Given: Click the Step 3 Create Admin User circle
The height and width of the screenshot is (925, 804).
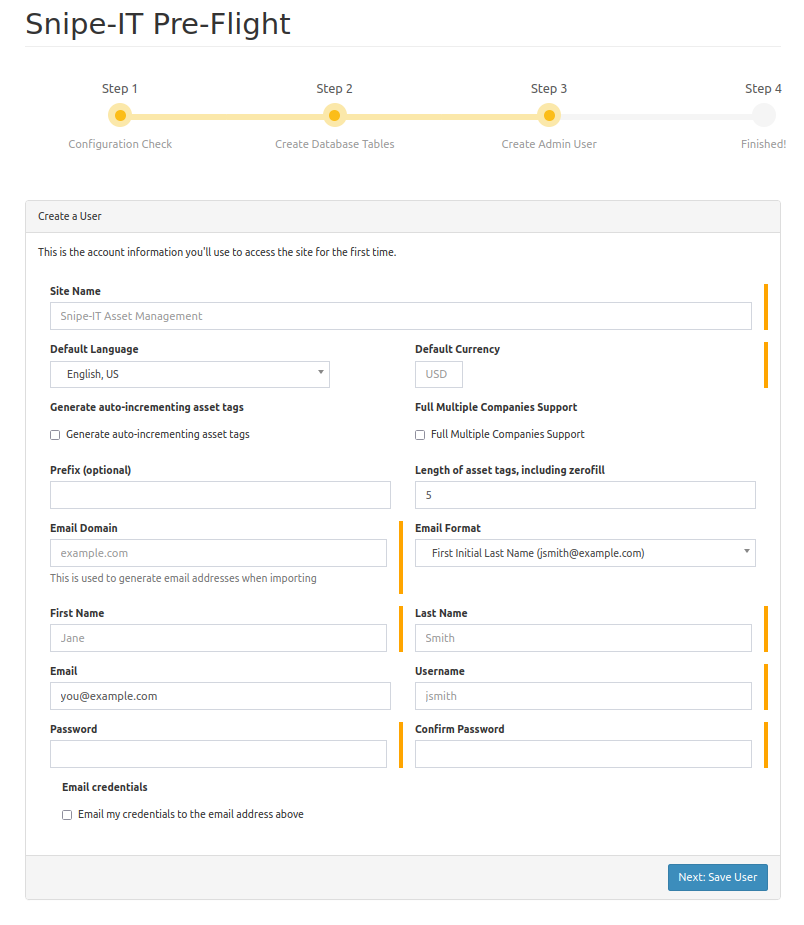Looking at the screenshot, I should (x=549, y=116).
